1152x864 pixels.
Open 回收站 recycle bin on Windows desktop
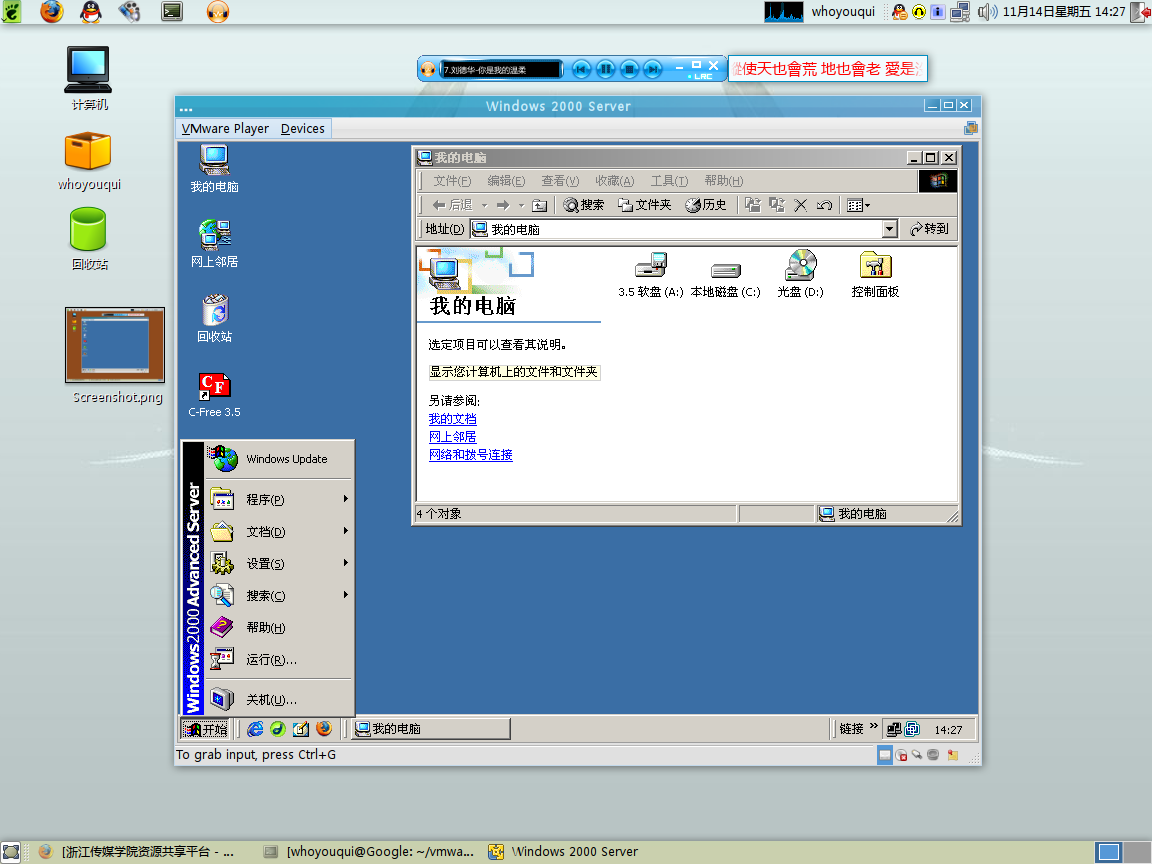coord(215,319)
